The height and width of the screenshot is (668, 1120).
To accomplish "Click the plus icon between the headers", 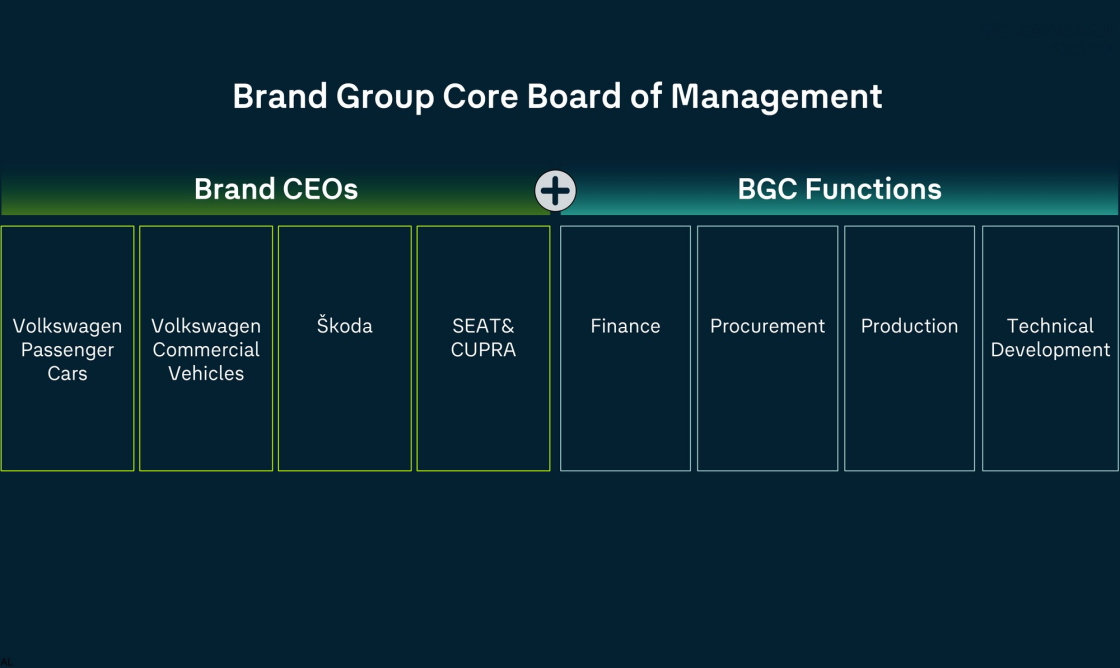I will 555,190.
